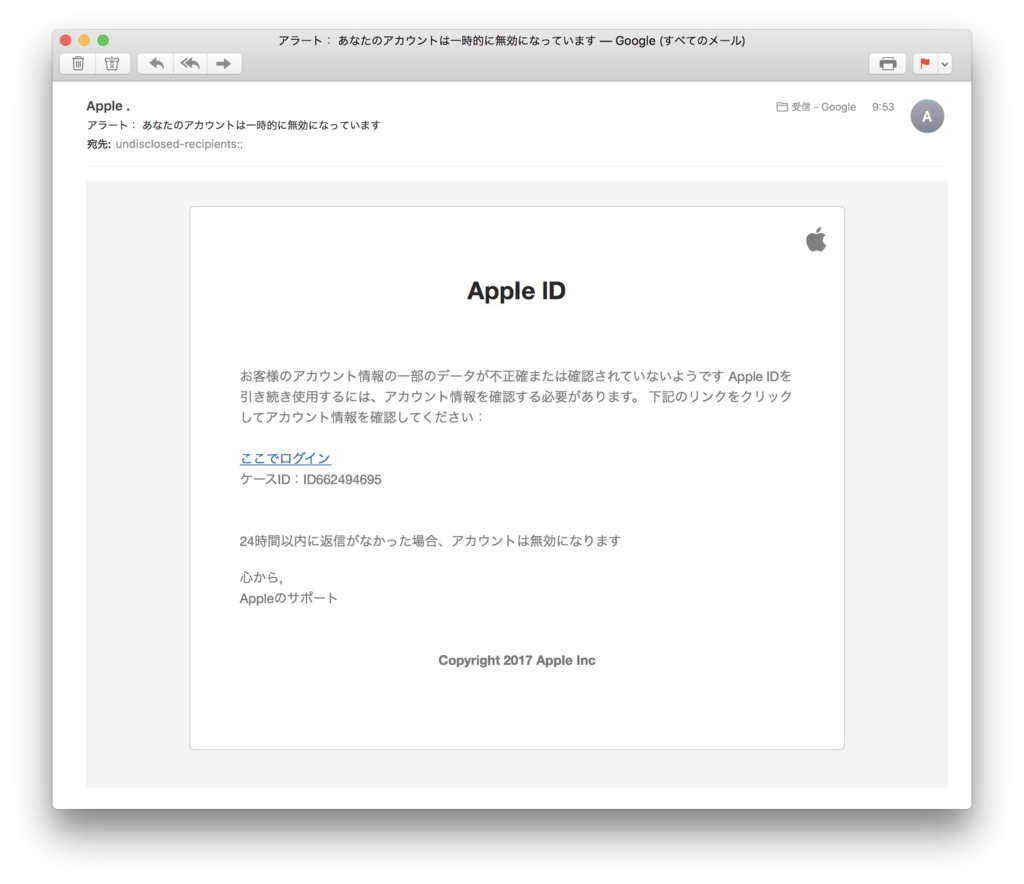Click sender name "Apple ."
The width and height of the screenshot is (1024, 884).
pos(108,106)
